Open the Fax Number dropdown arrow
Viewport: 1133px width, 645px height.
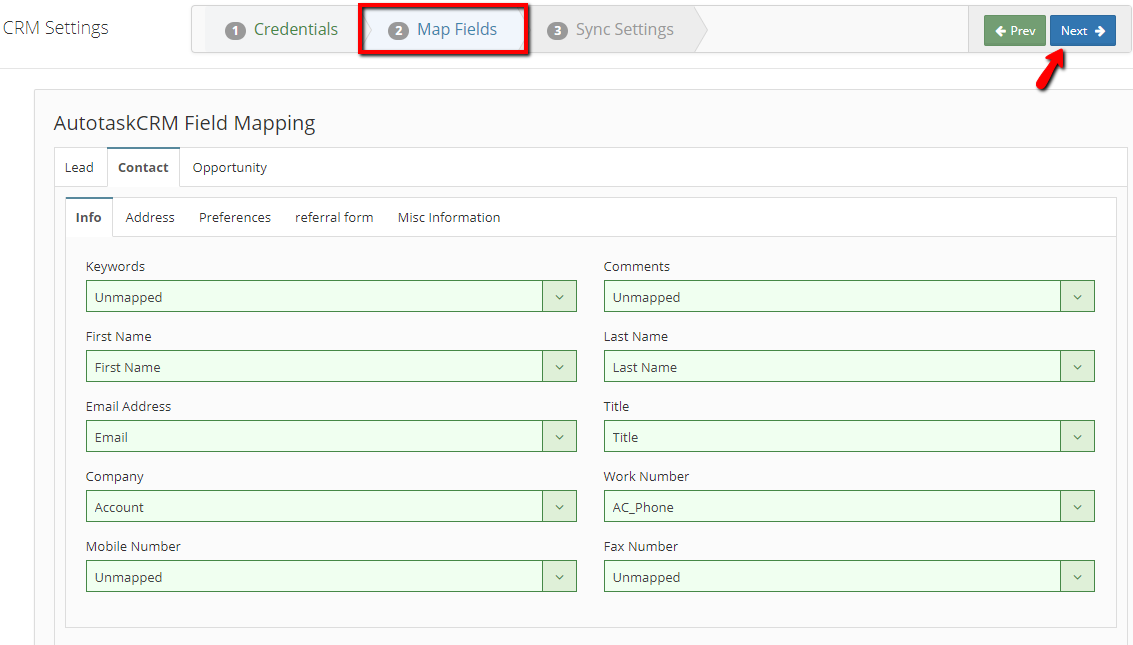pyautogui.click(x=1077, y=576)
